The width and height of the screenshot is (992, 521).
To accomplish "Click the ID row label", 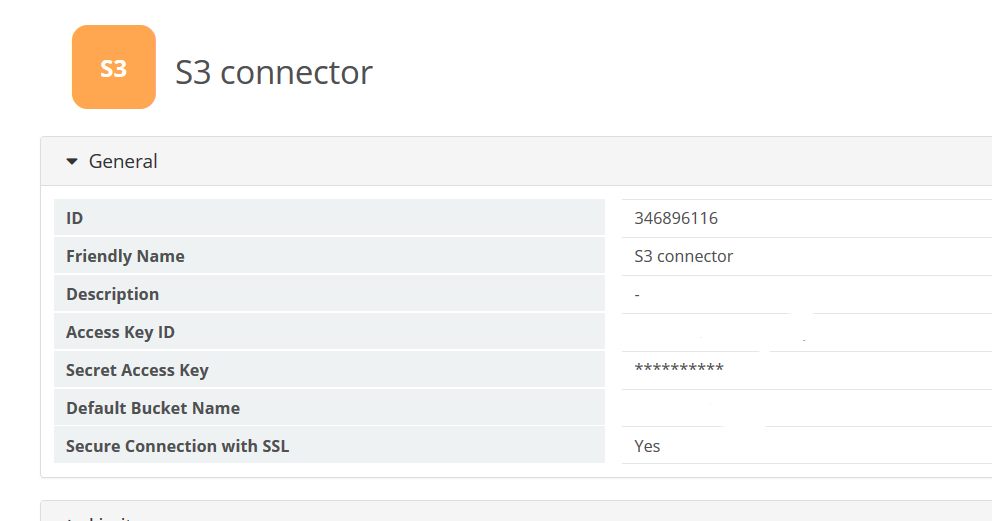I will 75,218.
